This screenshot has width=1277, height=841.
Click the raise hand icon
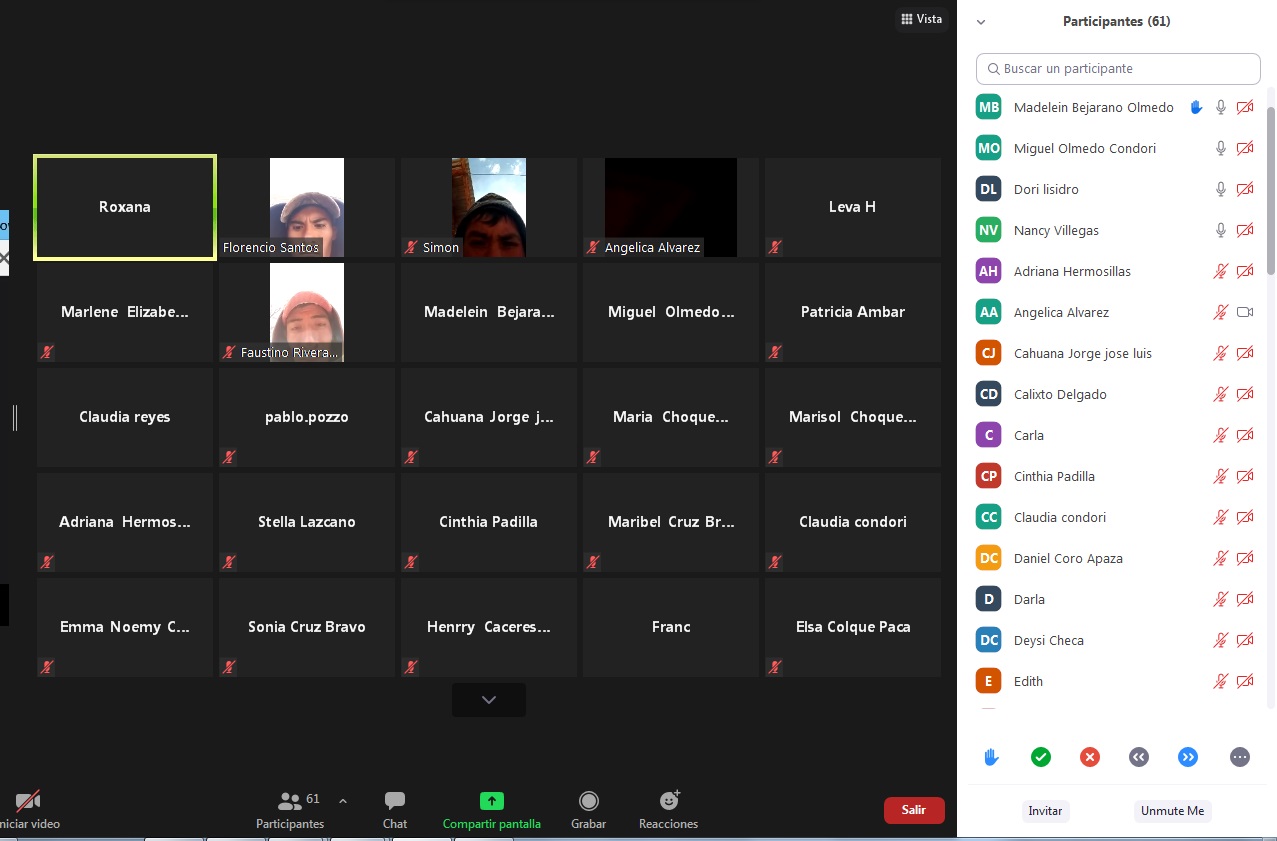tap(991, 757)
